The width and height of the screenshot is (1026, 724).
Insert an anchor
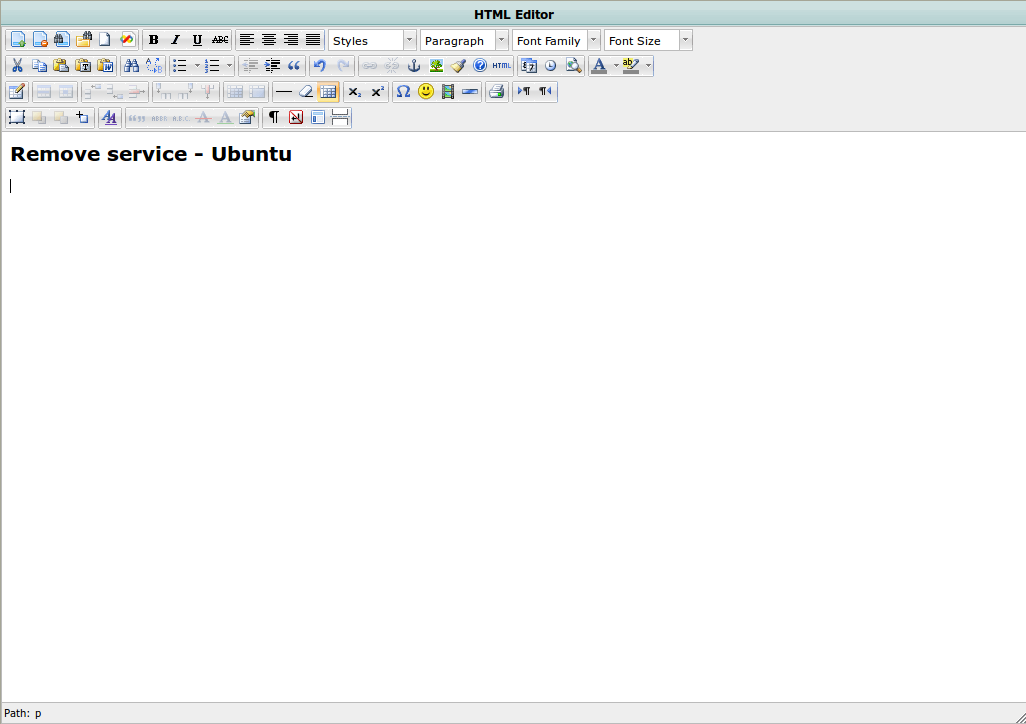(414, 65)
